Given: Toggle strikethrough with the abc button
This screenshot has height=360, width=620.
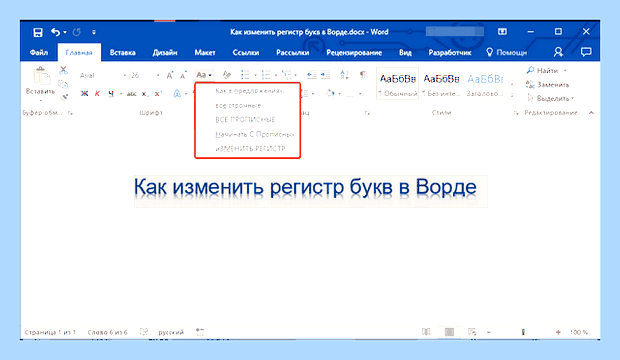Looking at the screenshot, I should pos(131,94).
